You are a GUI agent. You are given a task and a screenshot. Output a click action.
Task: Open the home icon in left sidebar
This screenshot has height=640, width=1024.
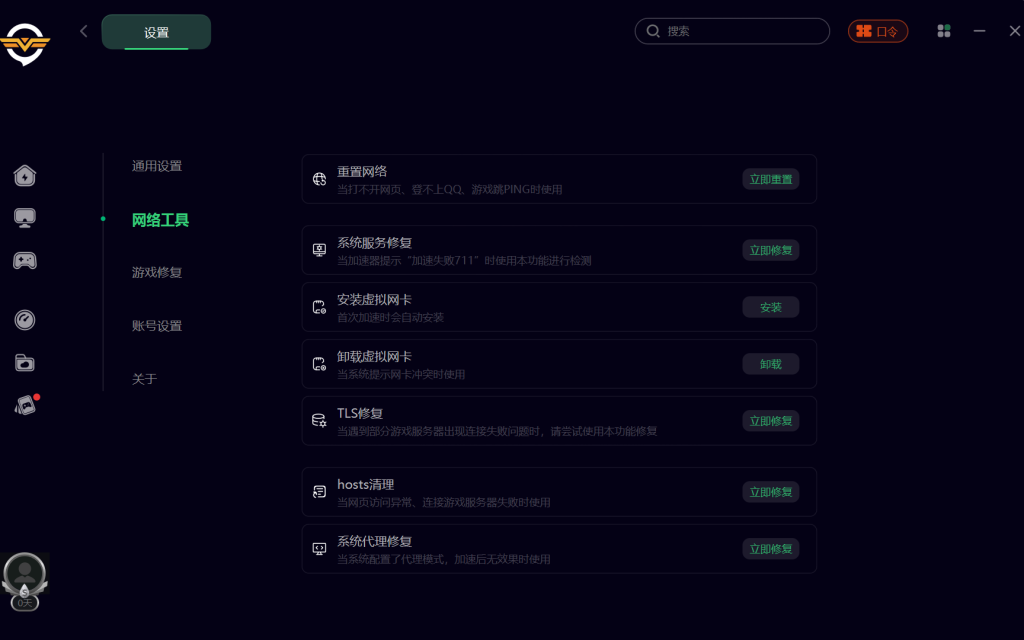point(25,176)
